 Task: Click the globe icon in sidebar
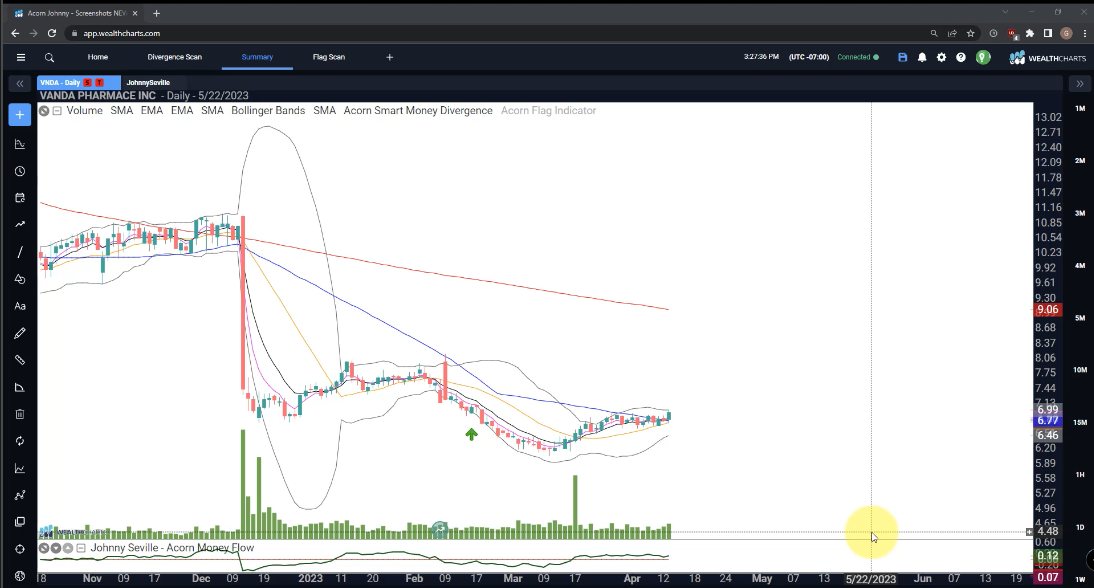(20, 576)
